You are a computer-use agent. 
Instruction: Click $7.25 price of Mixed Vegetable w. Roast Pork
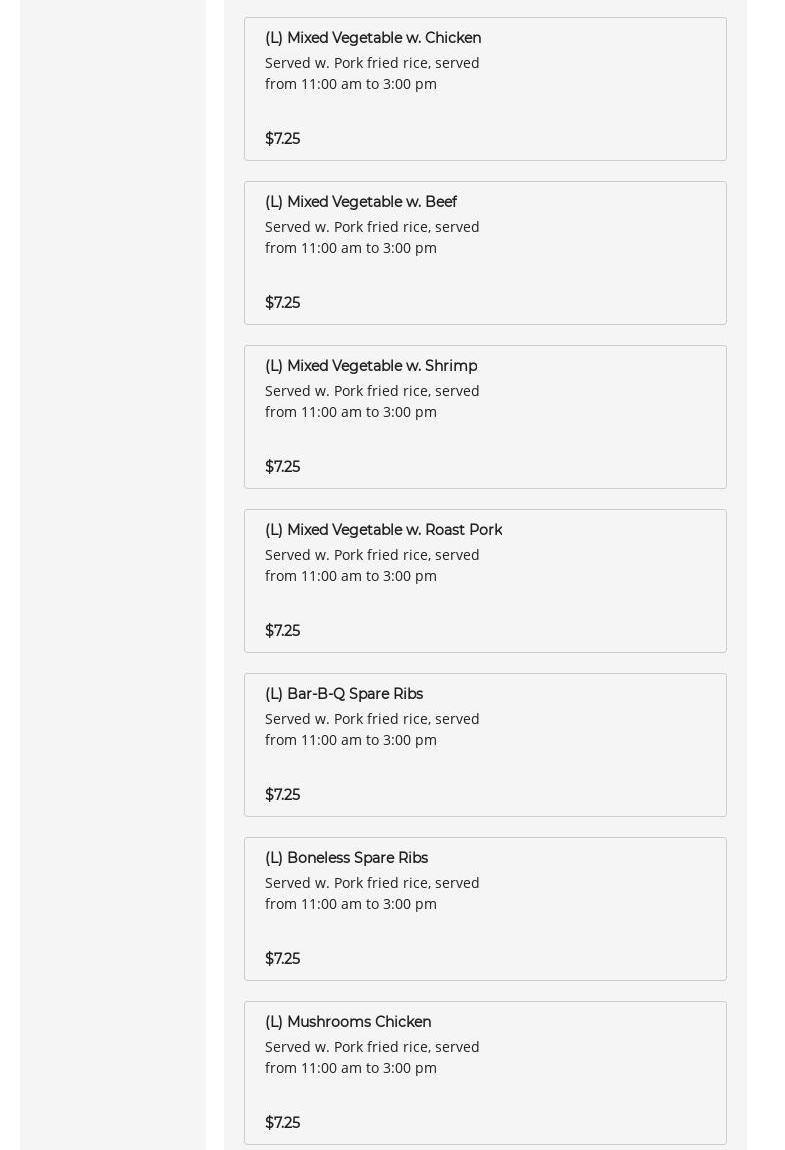282,631
